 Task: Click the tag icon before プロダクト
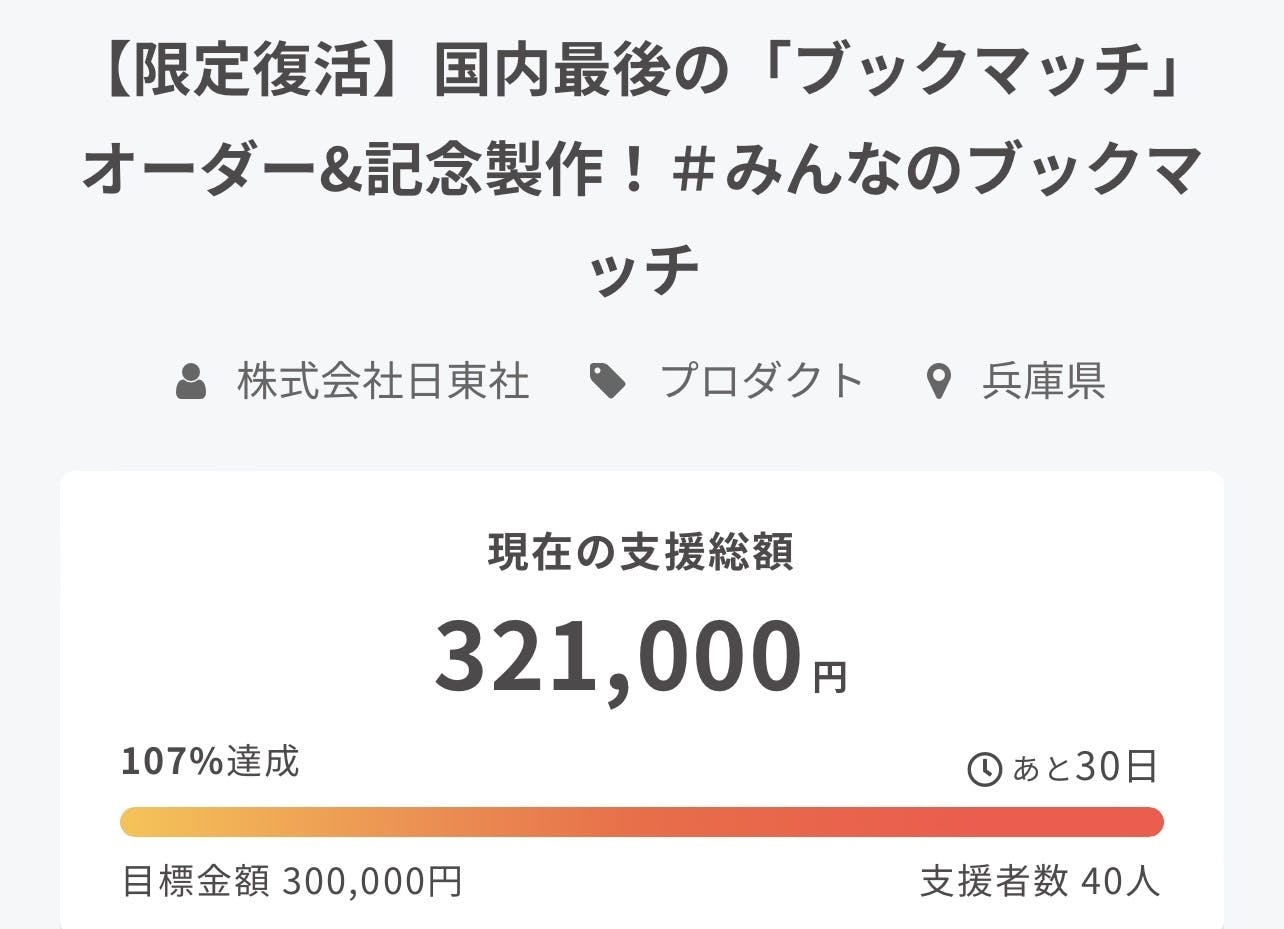608,382
